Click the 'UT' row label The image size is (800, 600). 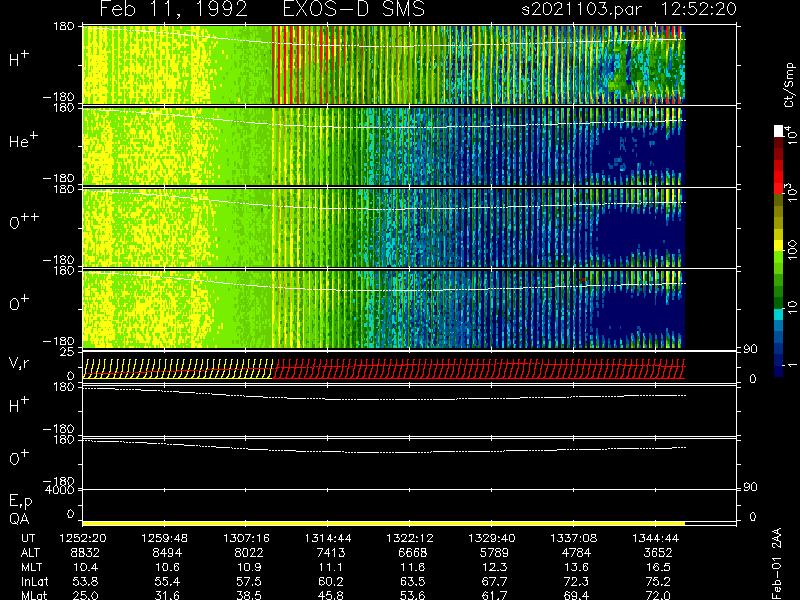pos(28,538)
